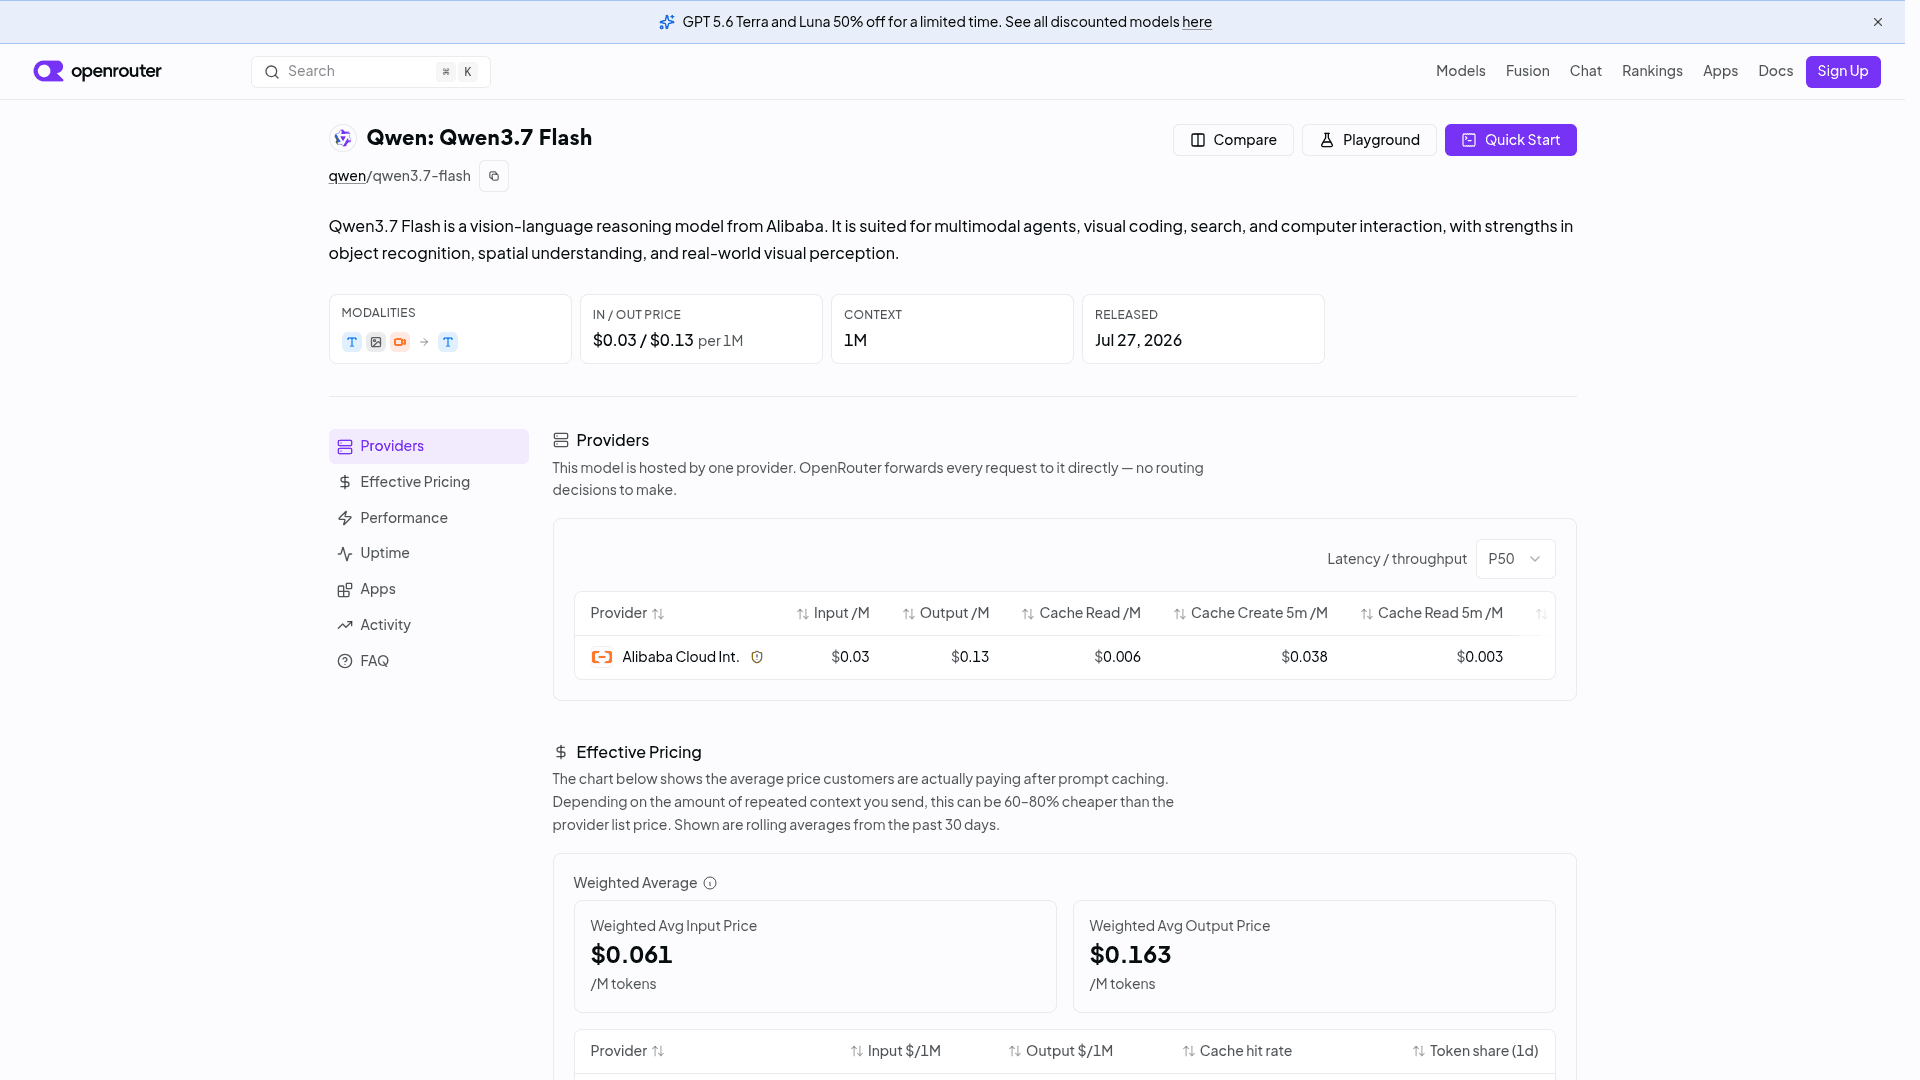Copy the model slug with copy icon

pyautogui.click(x=494, y=176)
